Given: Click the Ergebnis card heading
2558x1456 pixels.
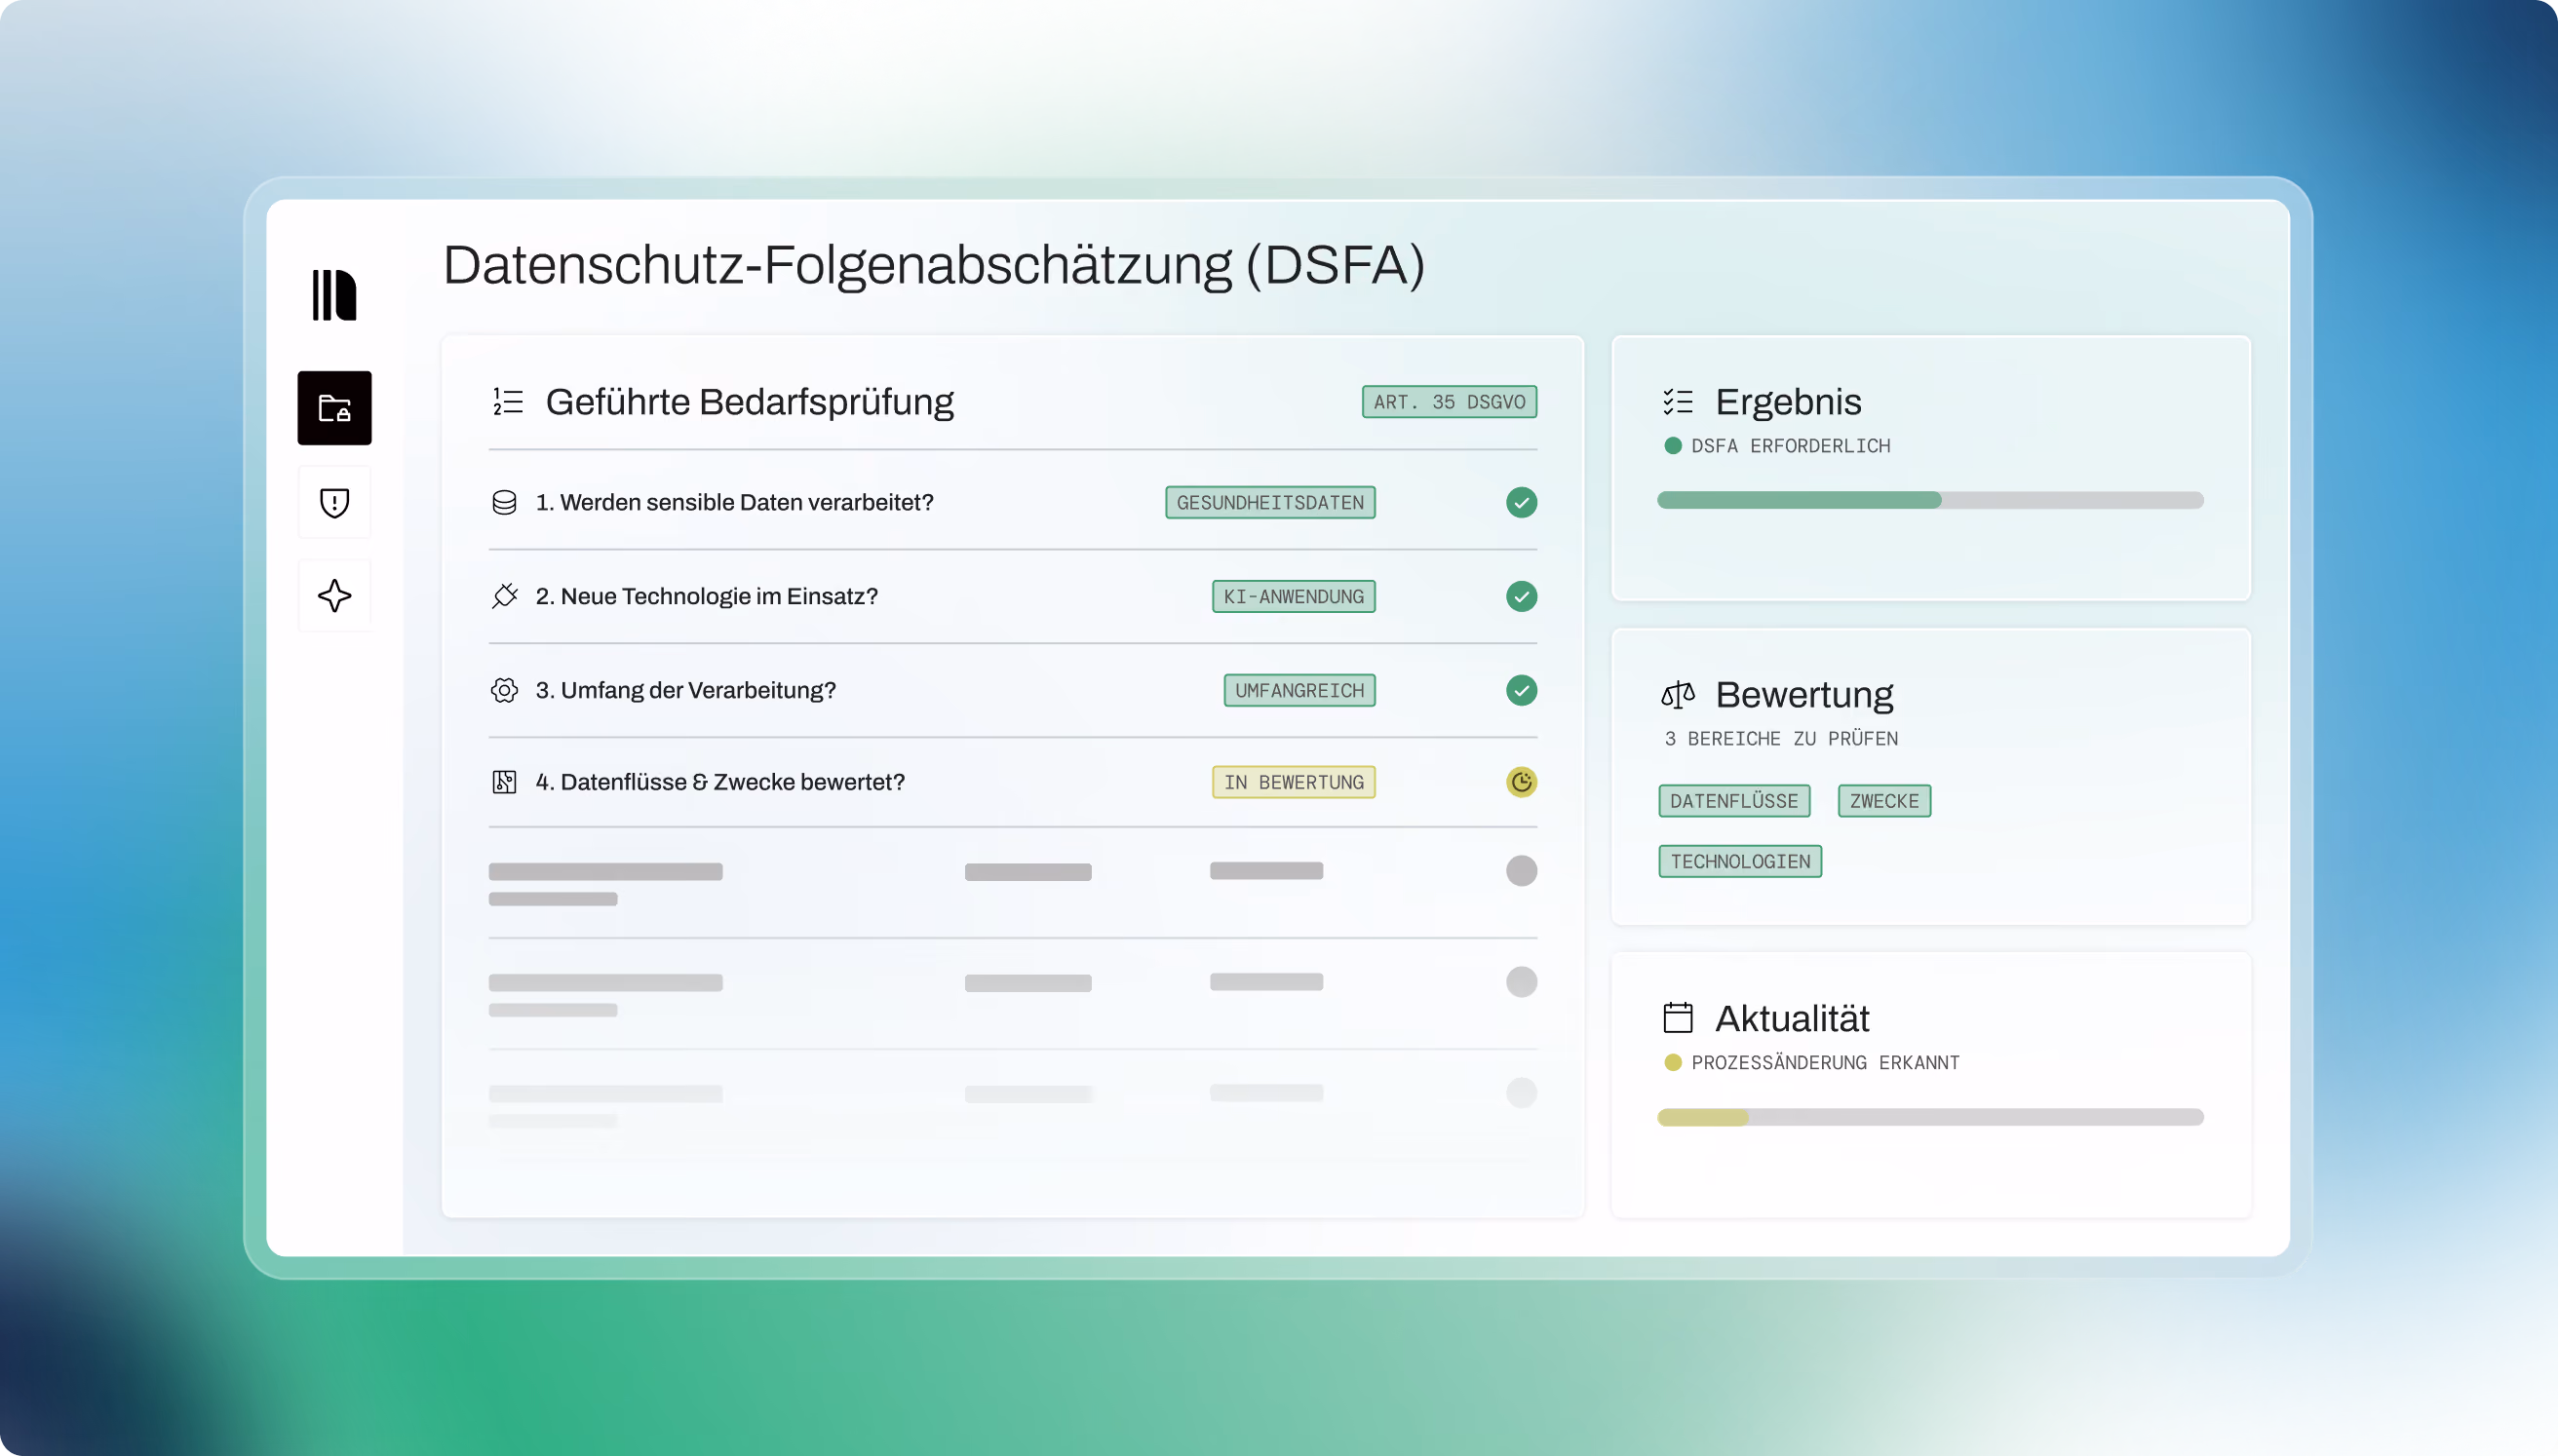Looking at the screenshot, I should [x=1788, y=401].
